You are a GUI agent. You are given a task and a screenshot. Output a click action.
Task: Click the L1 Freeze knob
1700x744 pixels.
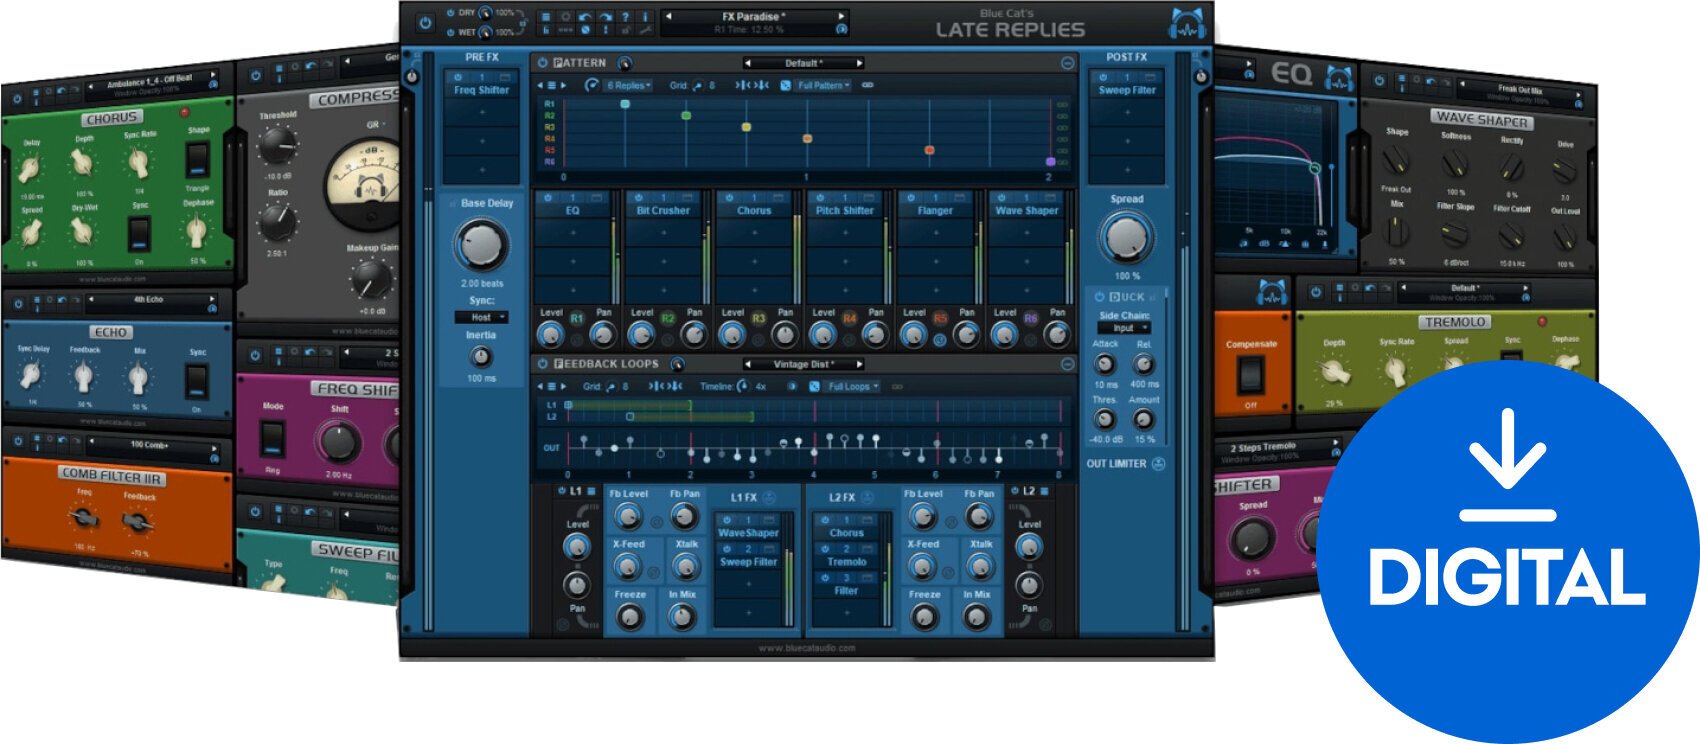pos(629,618)
